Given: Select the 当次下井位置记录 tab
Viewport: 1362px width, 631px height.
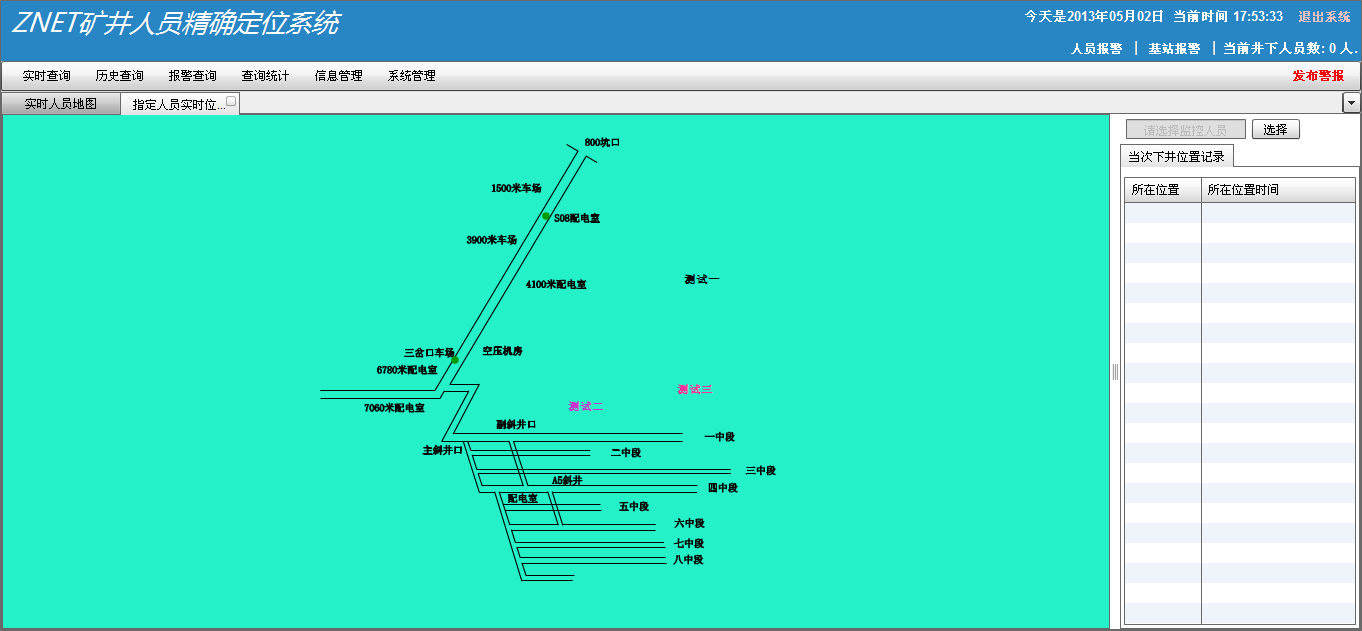Looking at the screenshot, I should [1176, 156].
